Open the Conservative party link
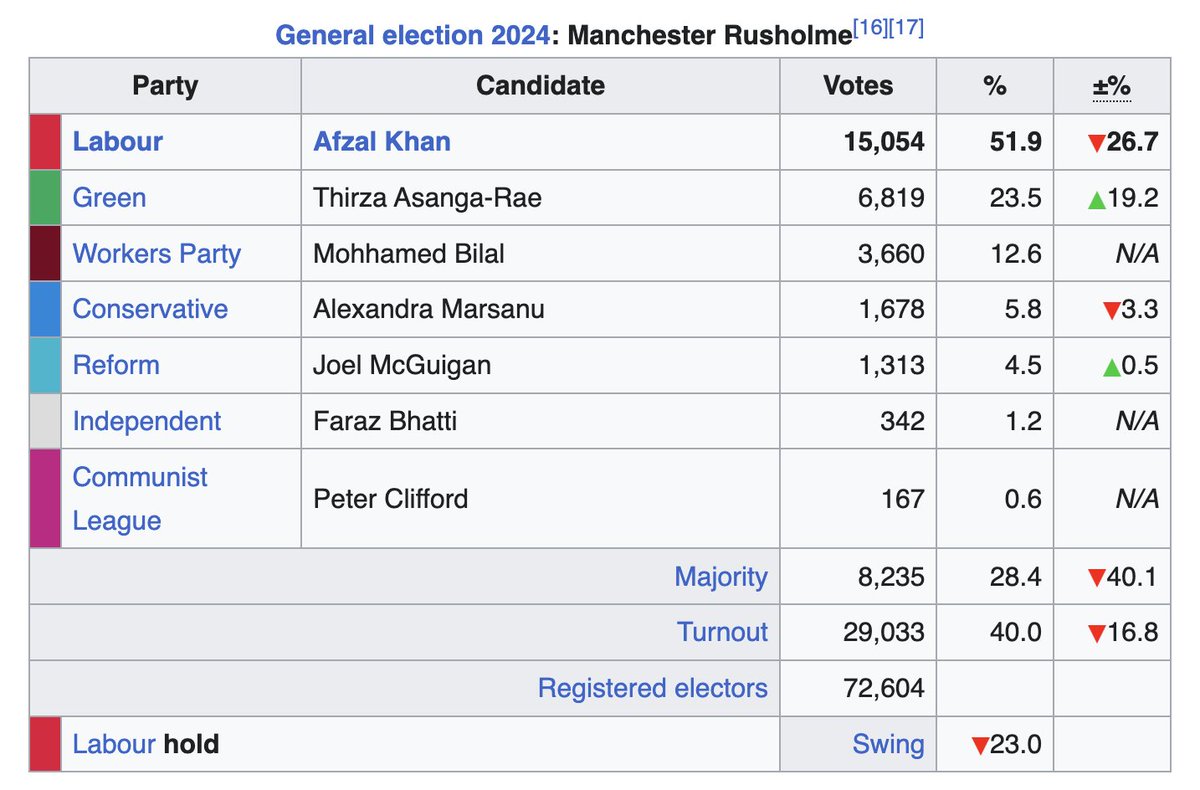The image size is (1200, 790). (x=150, y=309)
